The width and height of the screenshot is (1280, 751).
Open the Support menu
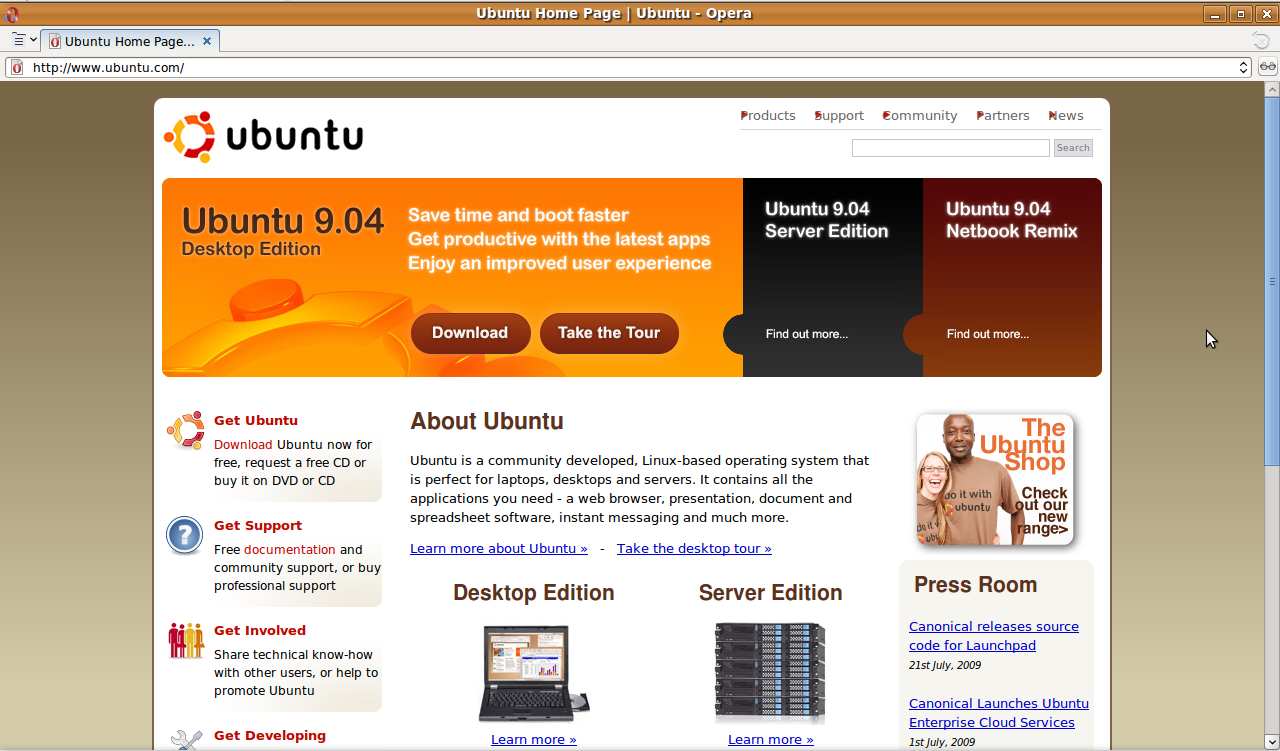click(839, 116)
